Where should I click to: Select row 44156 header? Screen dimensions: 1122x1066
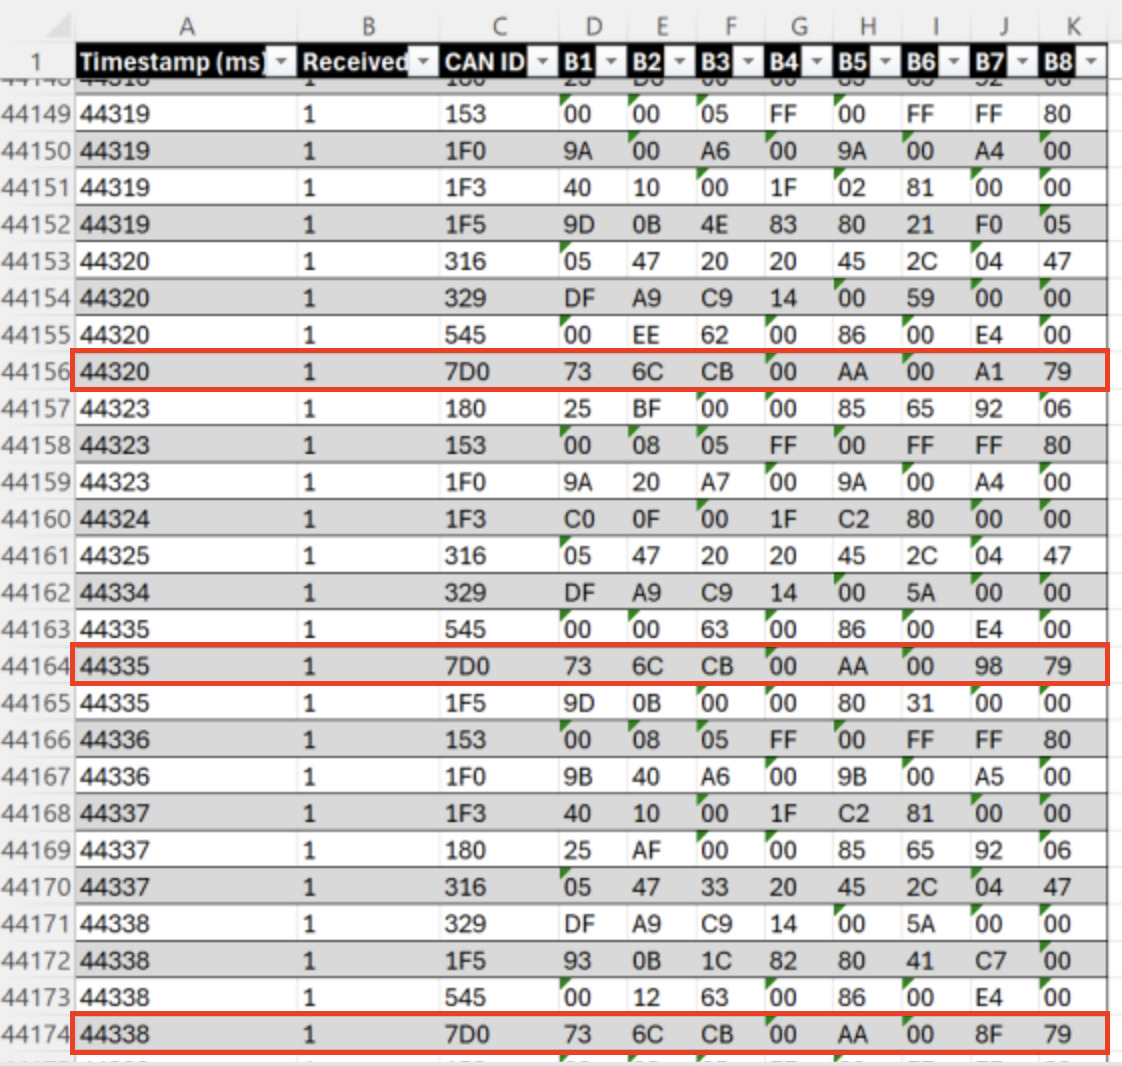[x=36, y=371]
